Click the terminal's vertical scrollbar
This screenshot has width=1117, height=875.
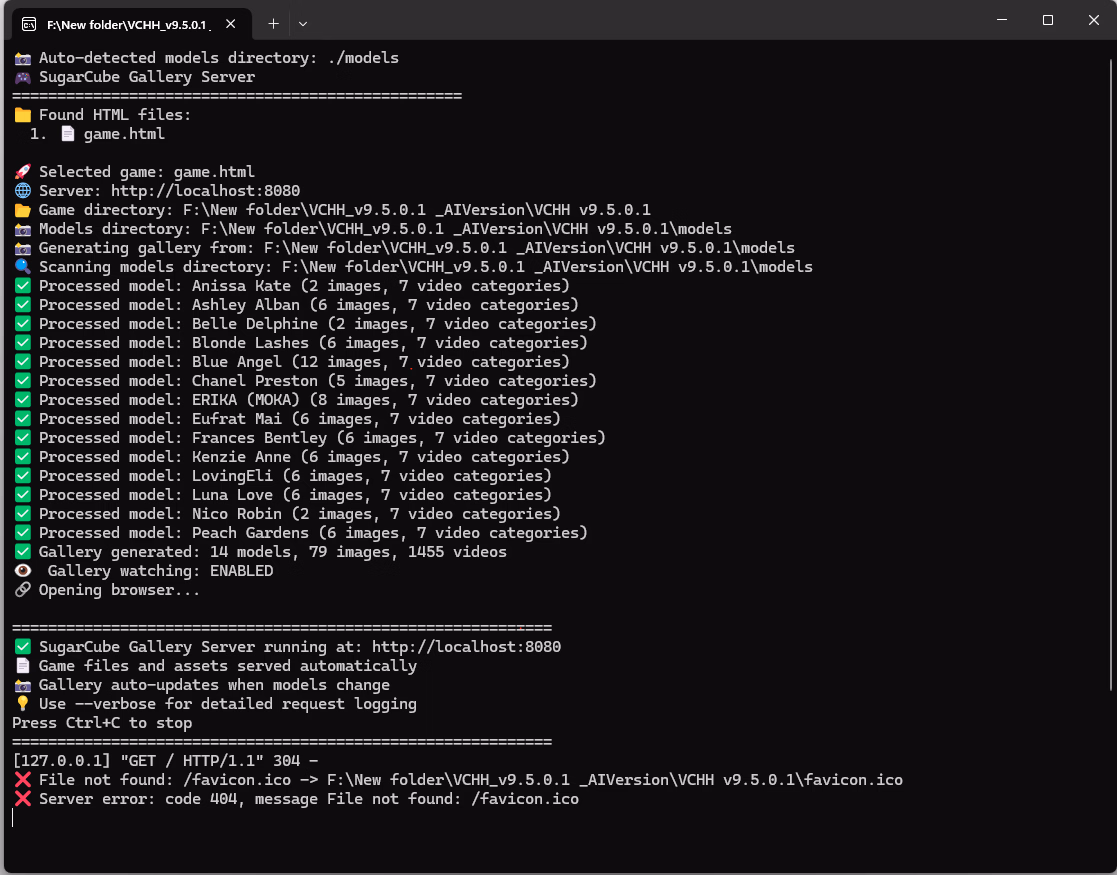(x=1111, y=373)
